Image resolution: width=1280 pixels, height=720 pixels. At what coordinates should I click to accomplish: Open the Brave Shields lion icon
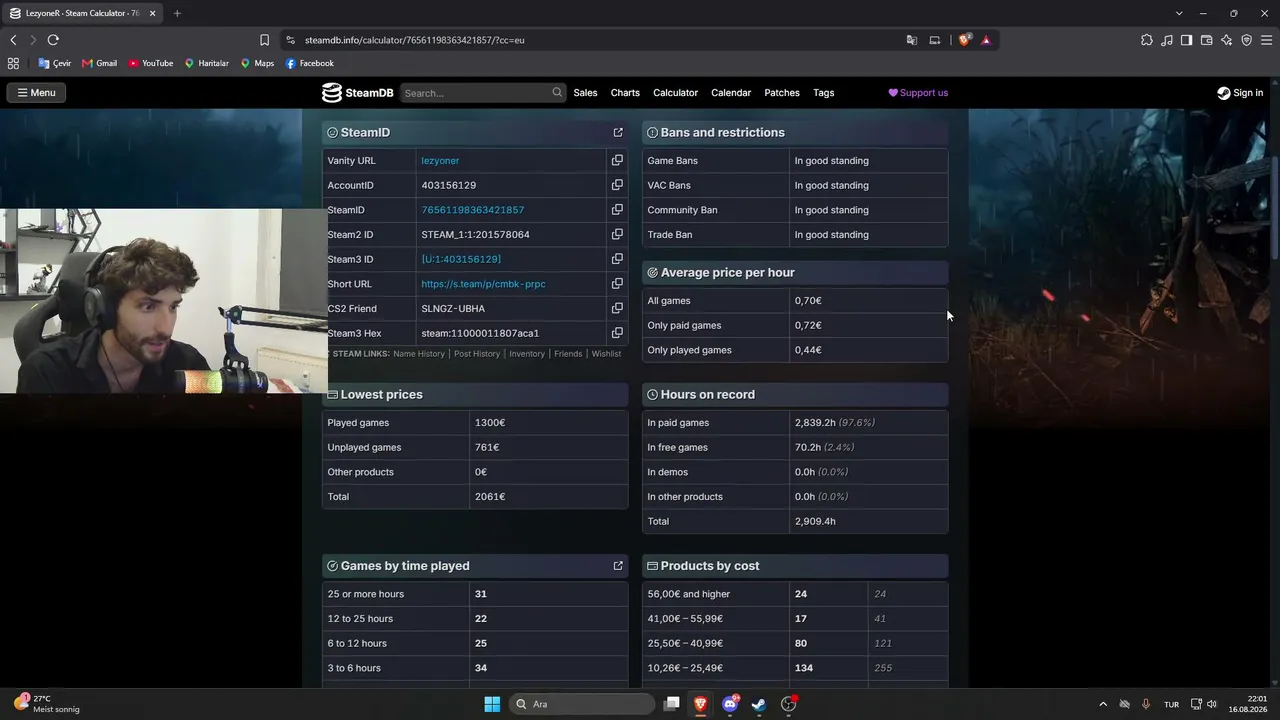click(964, 40)
